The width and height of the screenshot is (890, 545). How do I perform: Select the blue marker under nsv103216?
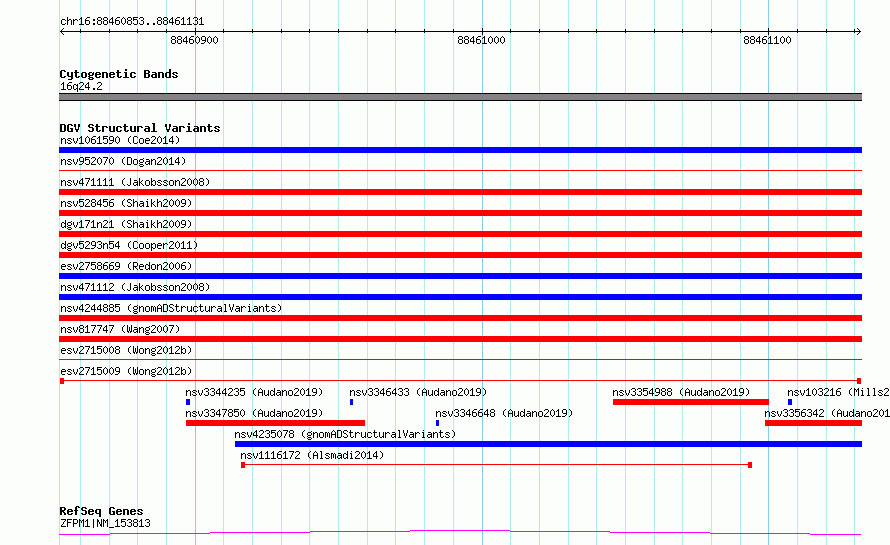pos(790,402)
